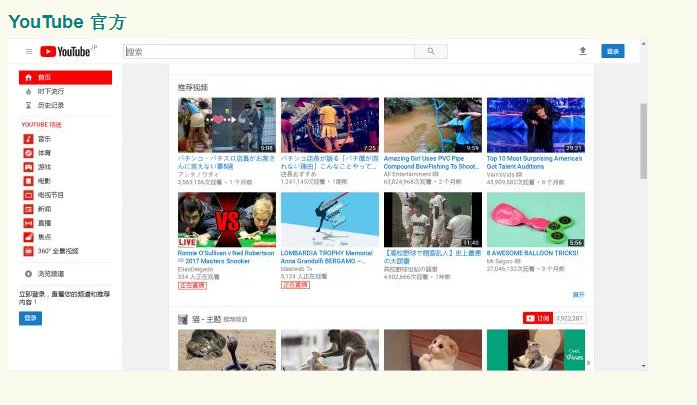This screenshot has height=405, width=697.
Task: Open the live snooker VS thumbnail
Action: tap(227, 220)
